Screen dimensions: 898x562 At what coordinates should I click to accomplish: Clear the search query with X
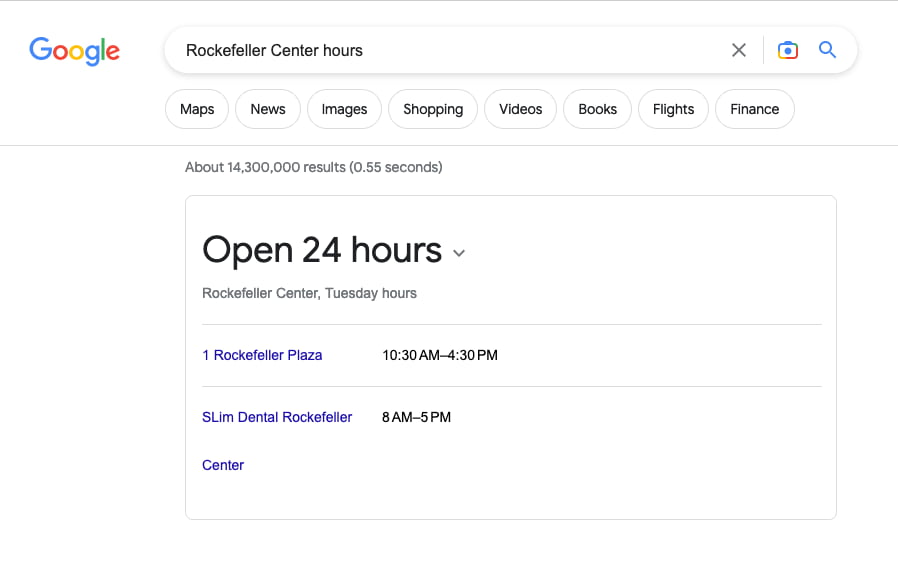(739, 50)
